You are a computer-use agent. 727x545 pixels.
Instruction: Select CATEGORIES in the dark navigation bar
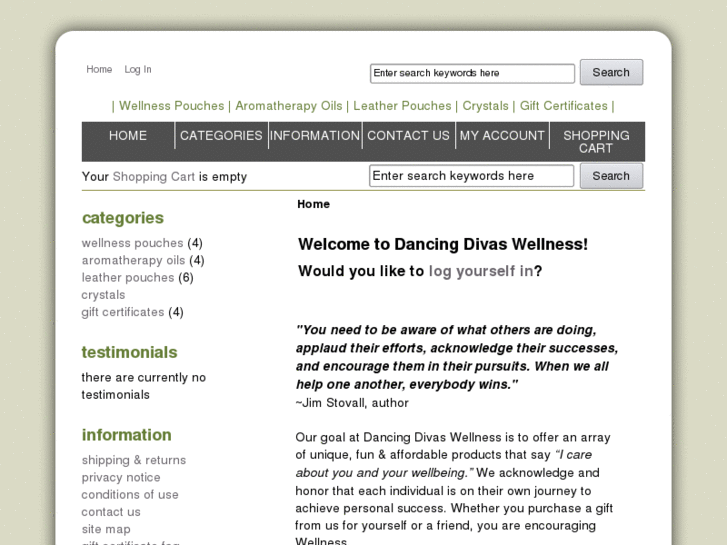pyautogui.click(x=221, y=135)
